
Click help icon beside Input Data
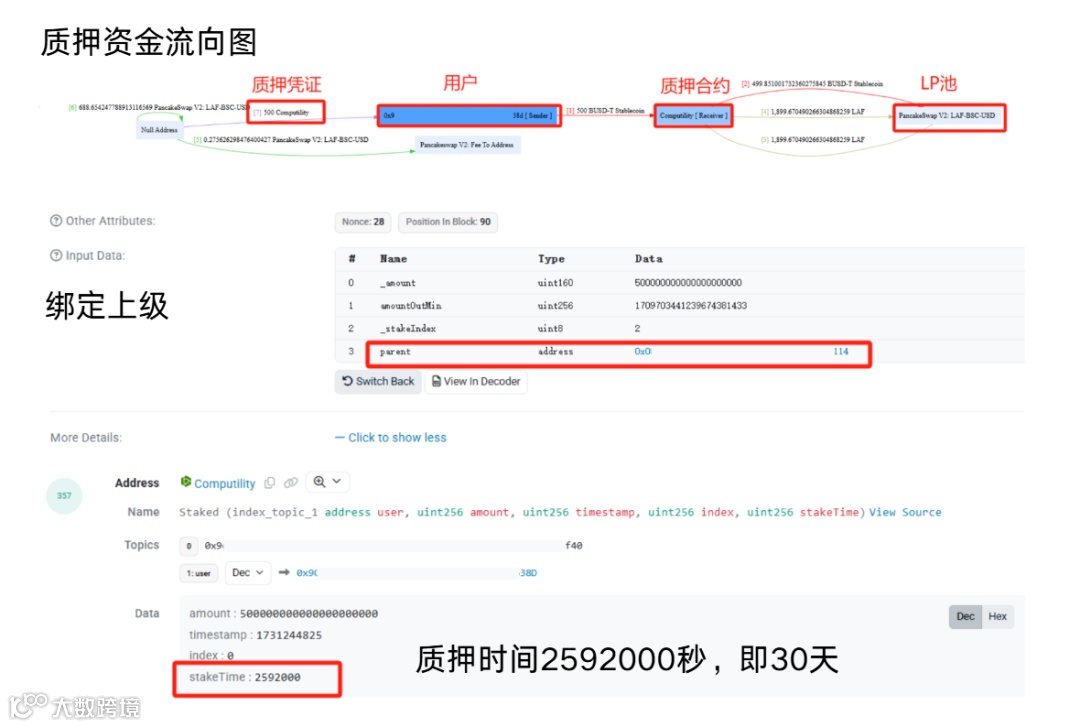coord(56,256)
